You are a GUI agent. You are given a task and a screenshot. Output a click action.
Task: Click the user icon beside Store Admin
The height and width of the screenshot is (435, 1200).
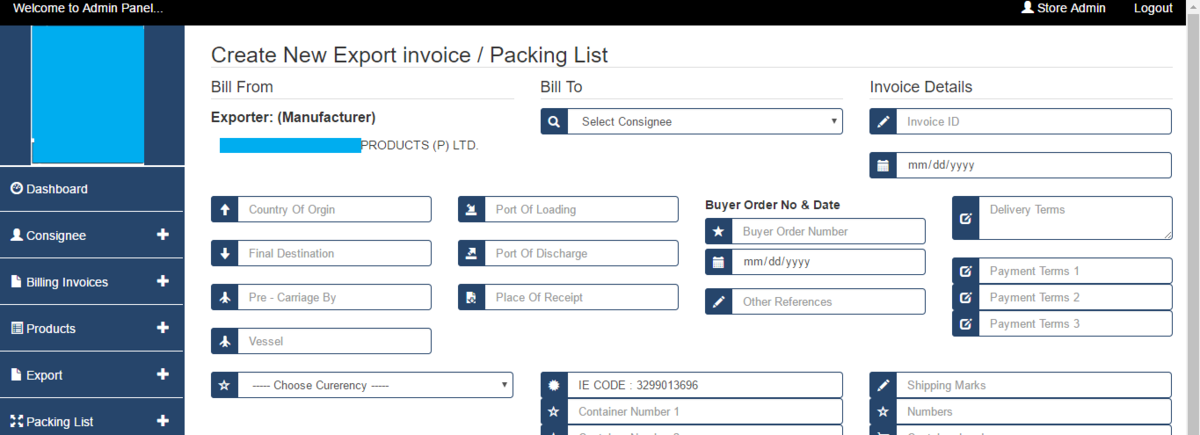pos(1027,8)
